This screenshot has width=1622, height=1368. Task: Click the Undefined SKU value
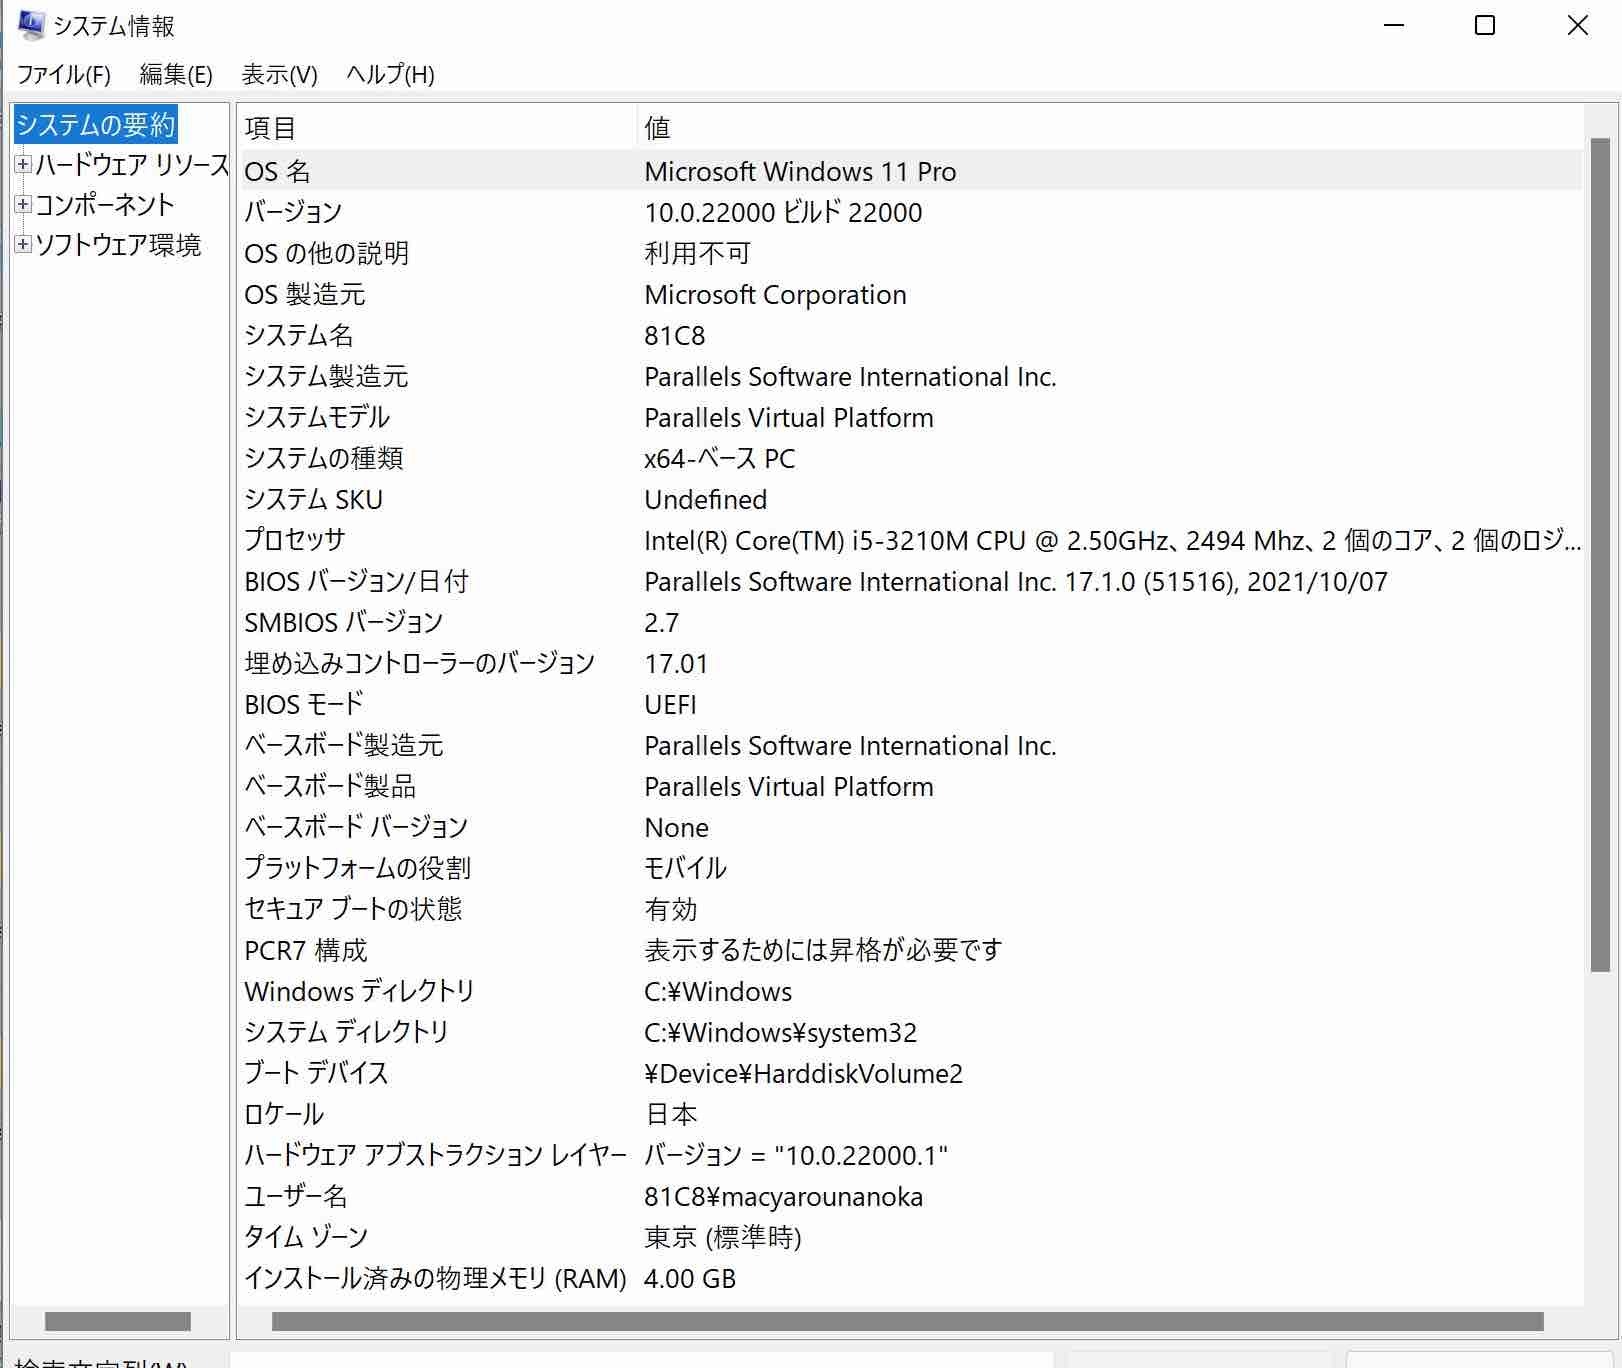coord(706,499)
